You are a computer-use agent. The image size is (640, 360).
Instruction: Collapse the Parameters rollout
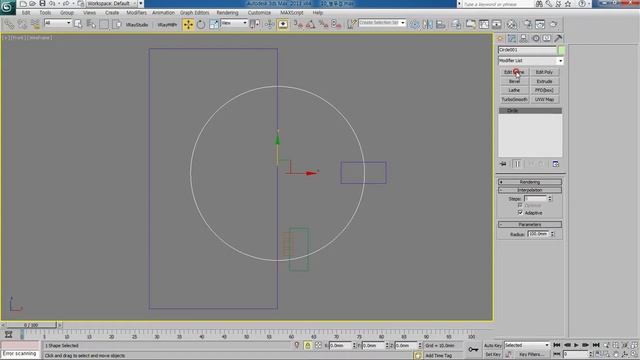coord(530,224)
